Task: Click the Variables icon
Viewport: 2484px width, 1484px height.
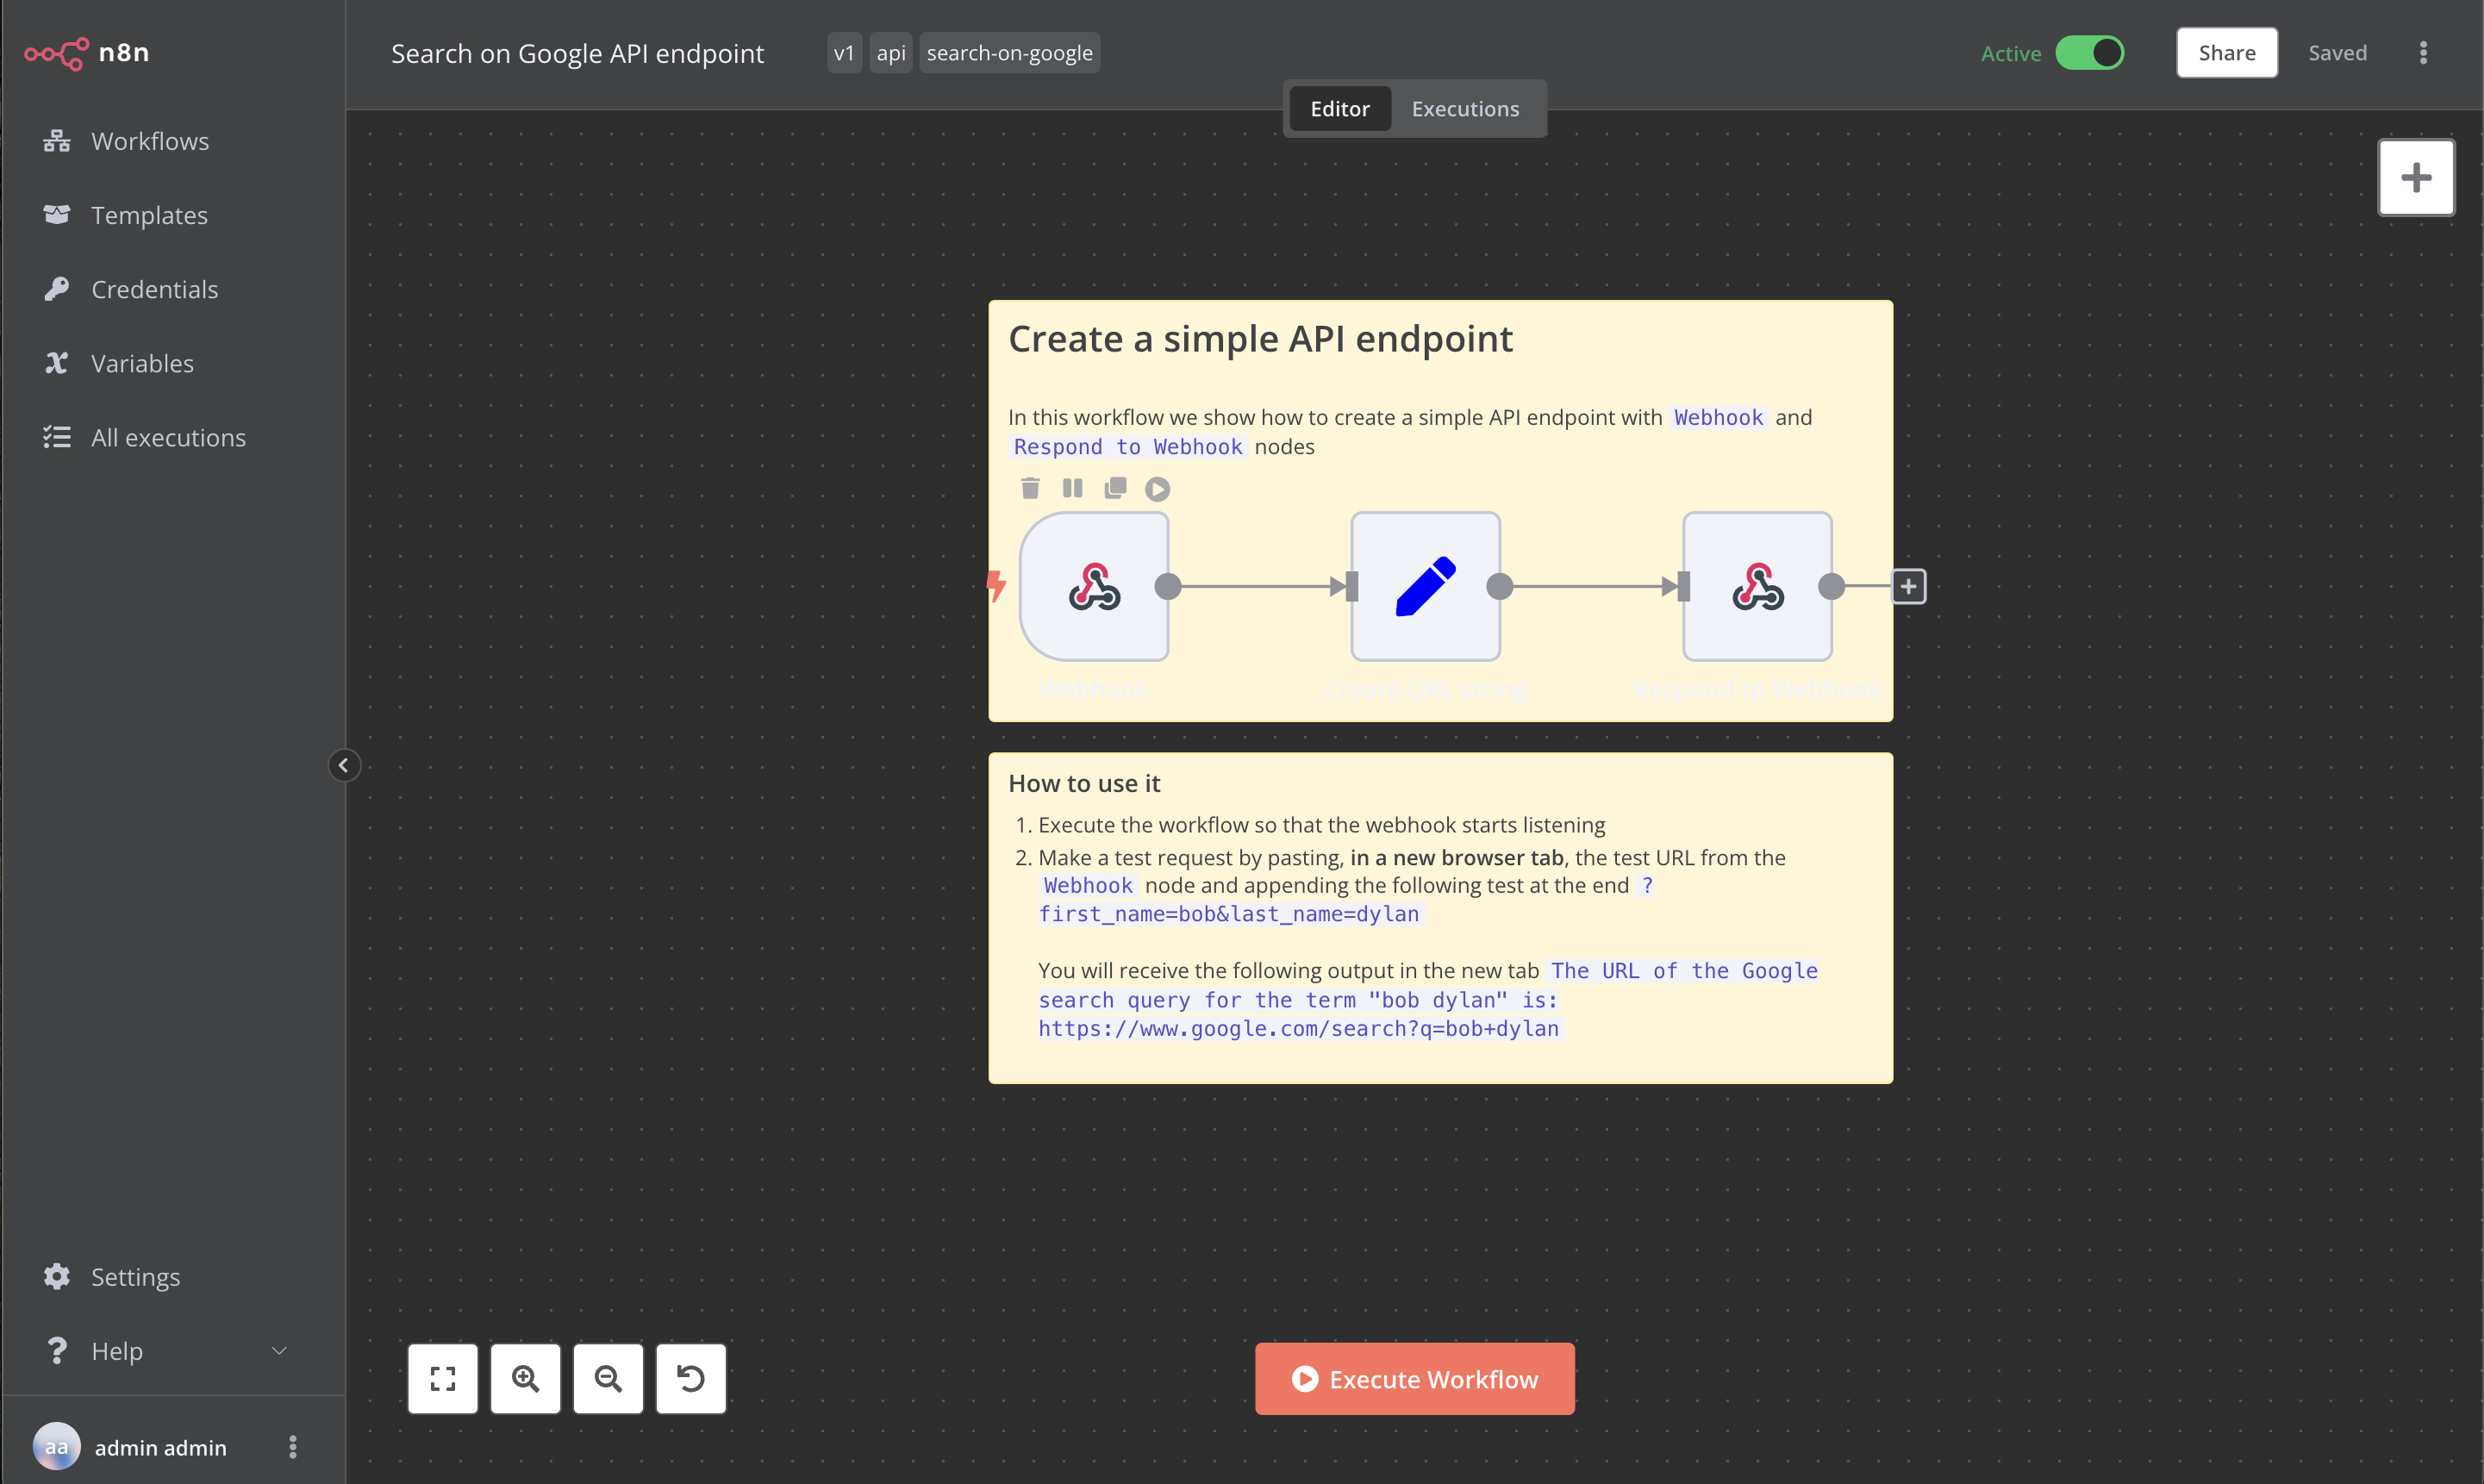Action: point(57,363)
